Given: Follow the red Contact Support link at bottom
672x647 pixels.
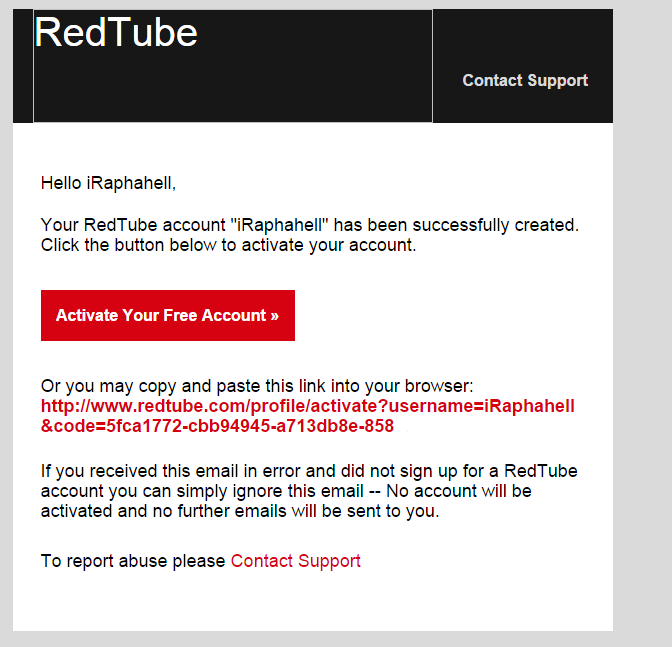Looking at the screenshot, I should coord(296,561).
